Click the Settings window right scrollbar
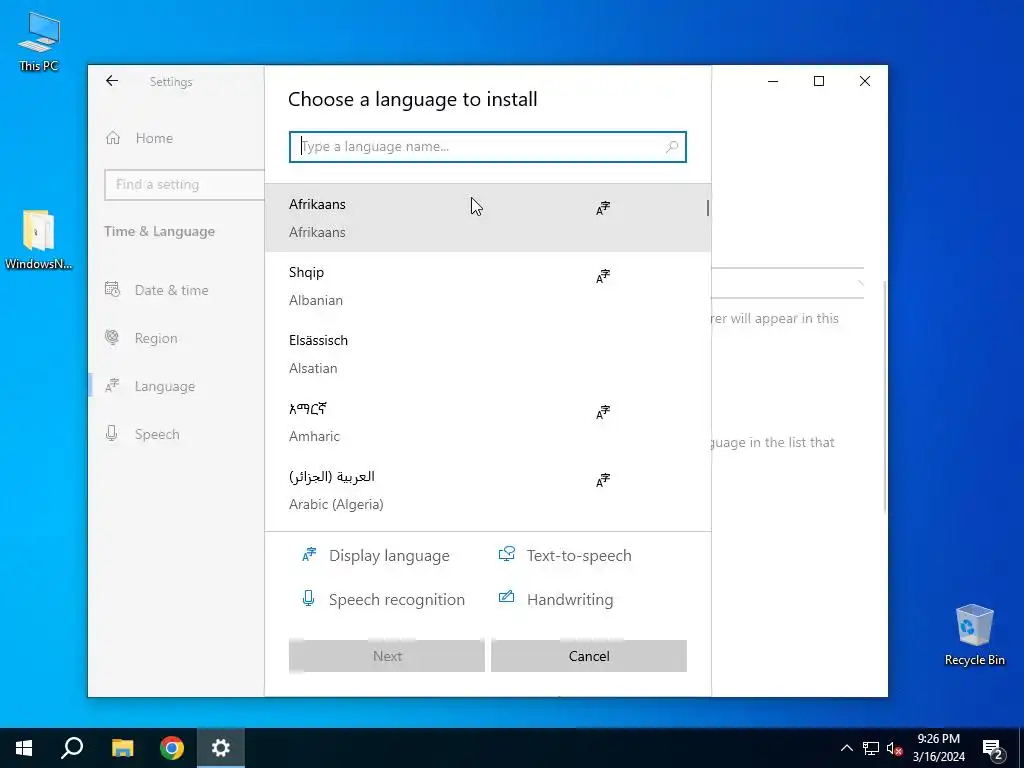Viewport: 1024px width, 768px height. coord(885,396)
